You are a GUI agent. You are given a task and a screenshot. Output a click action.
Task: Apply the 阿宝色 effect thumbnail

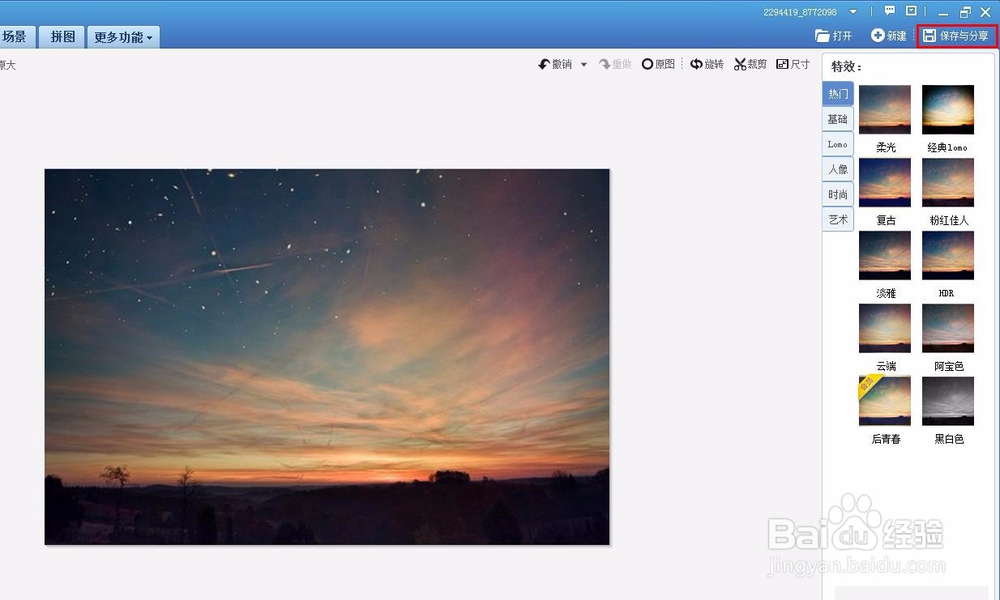coord(948,328)
